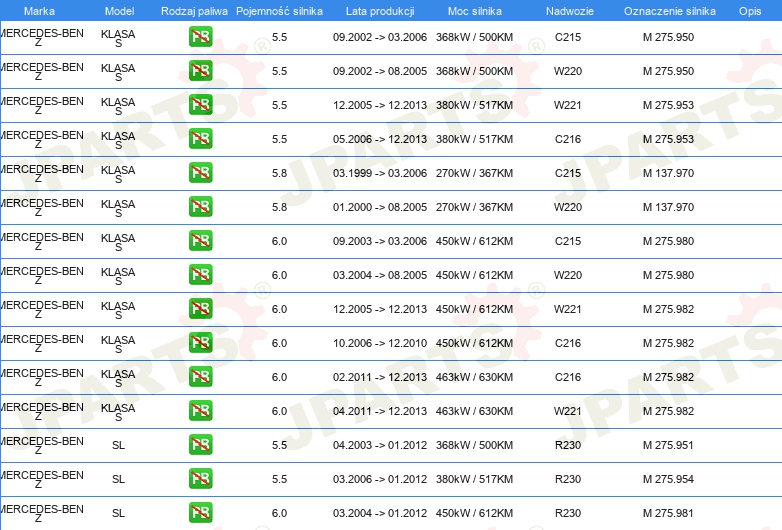Click the Nadwozie column header
782x530 pixels.
pos(570,11)
